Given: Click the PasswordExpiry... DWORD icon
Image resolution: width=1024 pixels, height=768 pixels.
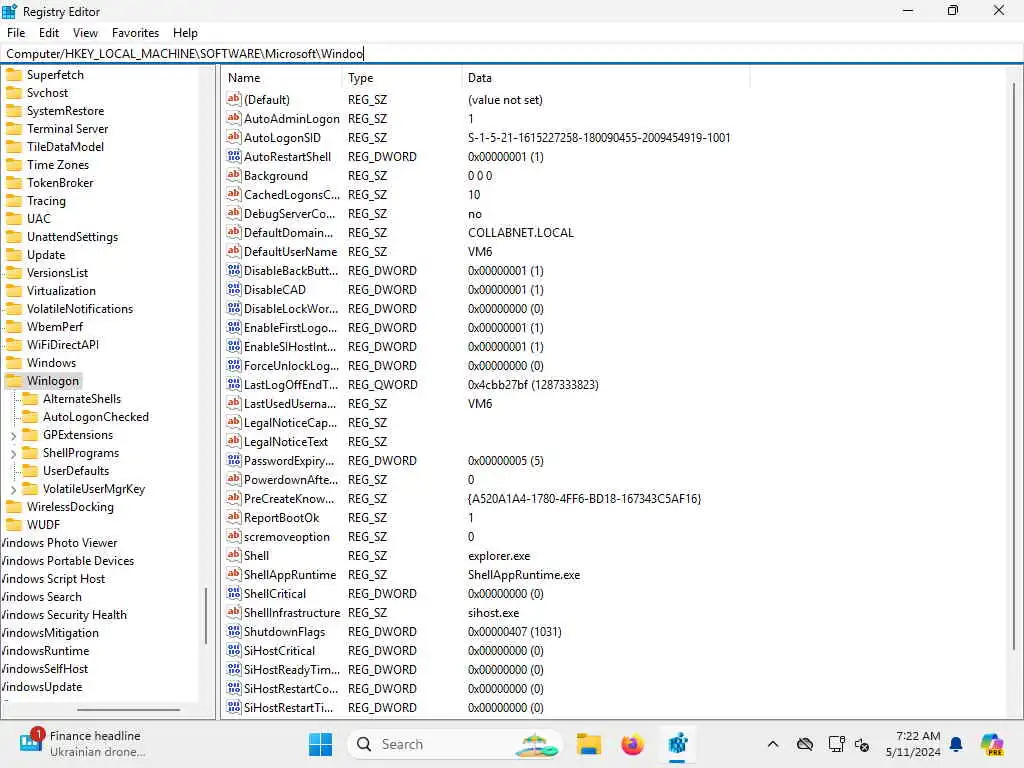Looking at the screenshot, I should coord(234,460).
